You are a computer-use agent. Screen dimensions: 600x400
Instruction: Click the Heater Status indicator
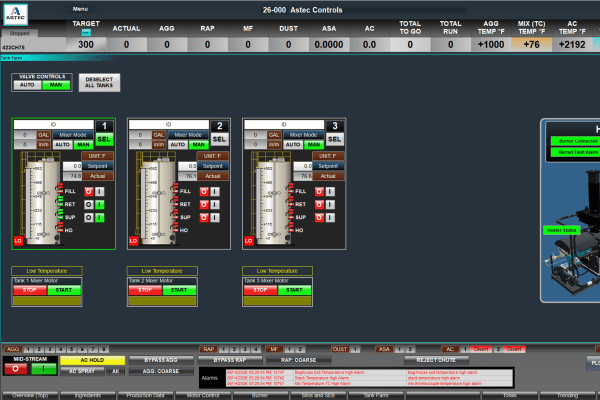[562, 230]
